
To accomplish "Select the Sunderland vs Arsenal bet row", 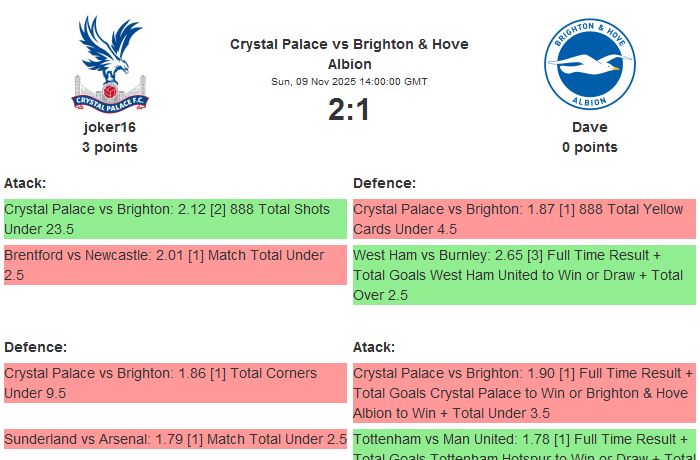I will pyautogui.click(x=175, y=438).
